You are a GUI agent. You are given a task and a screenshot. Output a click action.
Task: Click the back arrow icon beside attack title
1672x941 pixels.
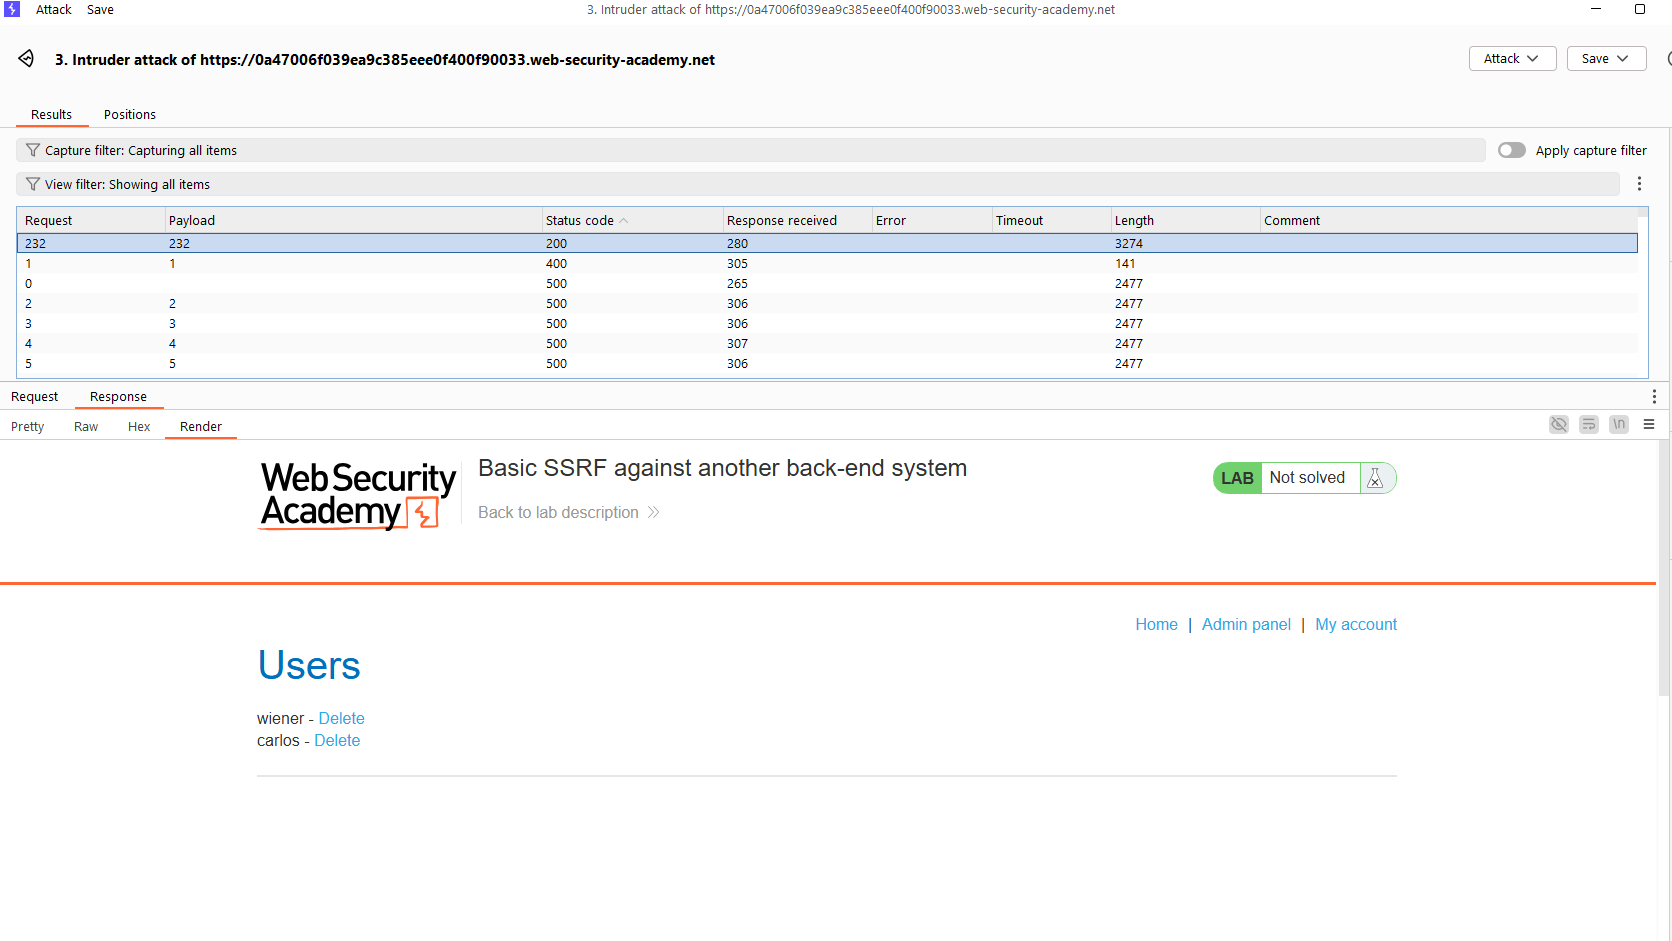26,59
